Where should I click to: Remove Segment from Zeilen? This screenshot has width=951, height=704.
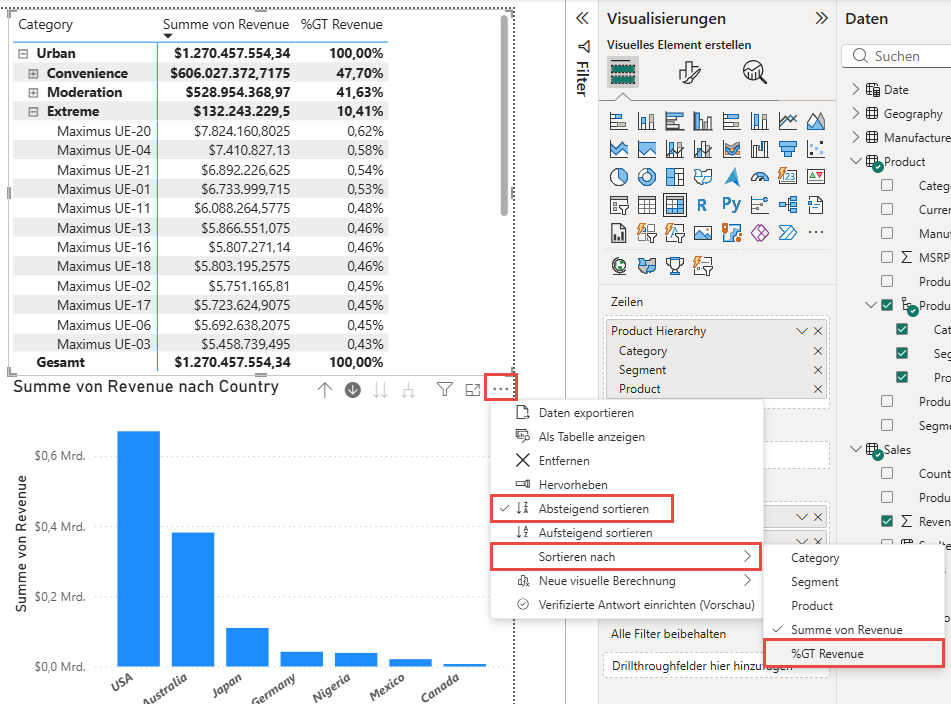tap(818, 370)
